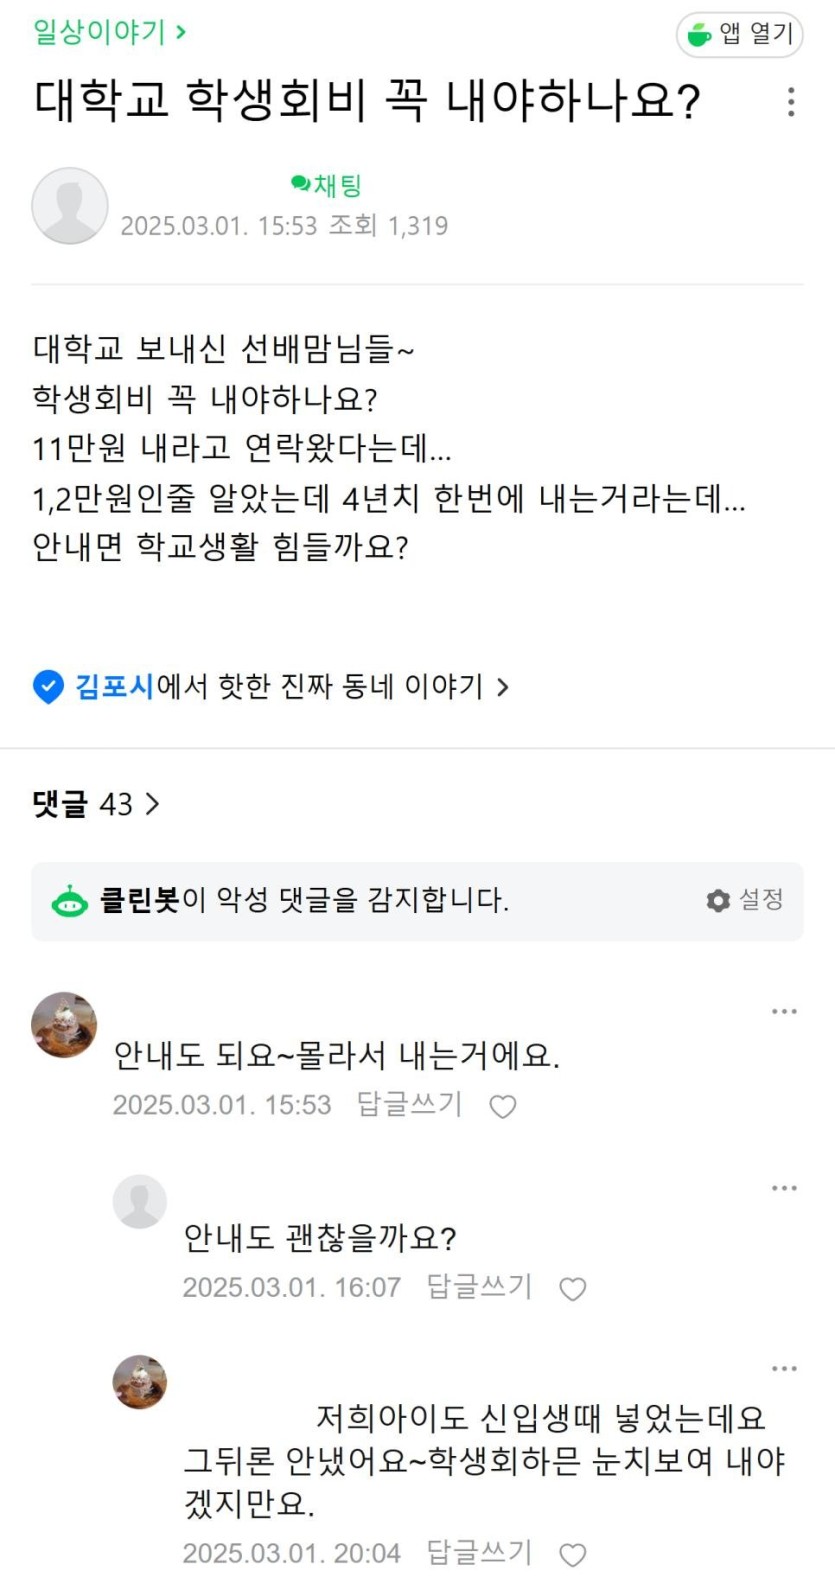The height and width of the screenshot is (1577, 835).
Task: Open options menu for the 15:53 comment
Action: point(784,1012)
